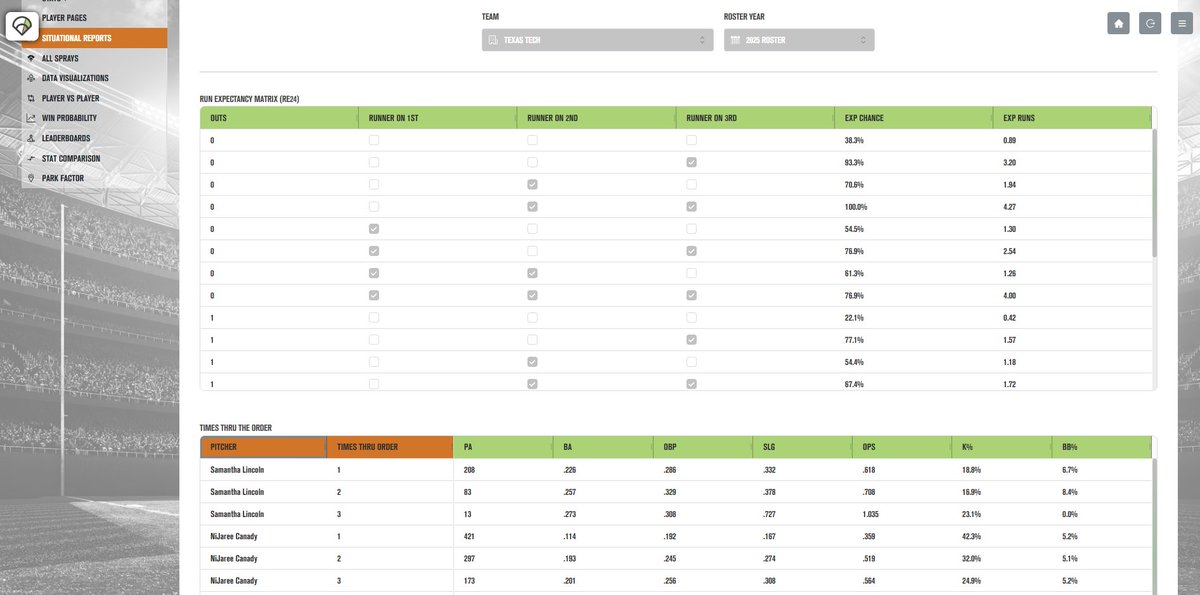Select NiJaree Canady row with 421 PA
This screenshot has height=595, width=1200.
pos(676,536)
